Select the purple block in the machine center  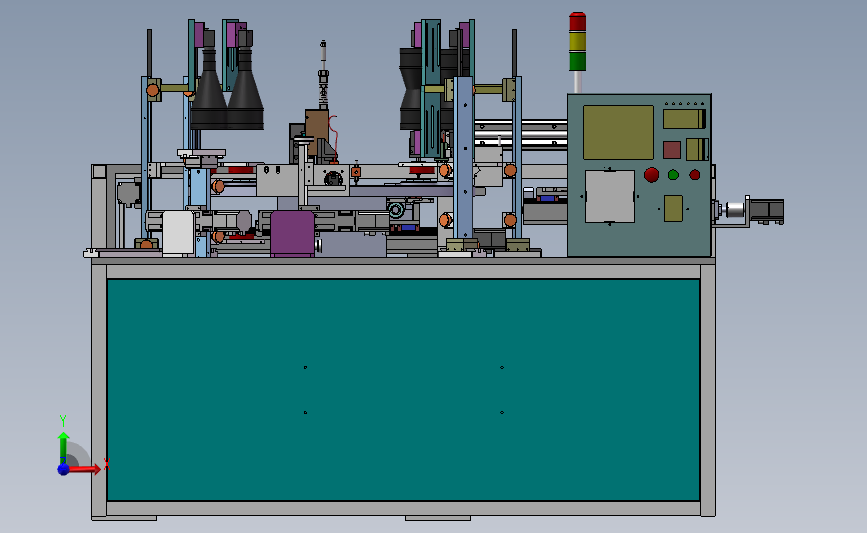[293, 233]
